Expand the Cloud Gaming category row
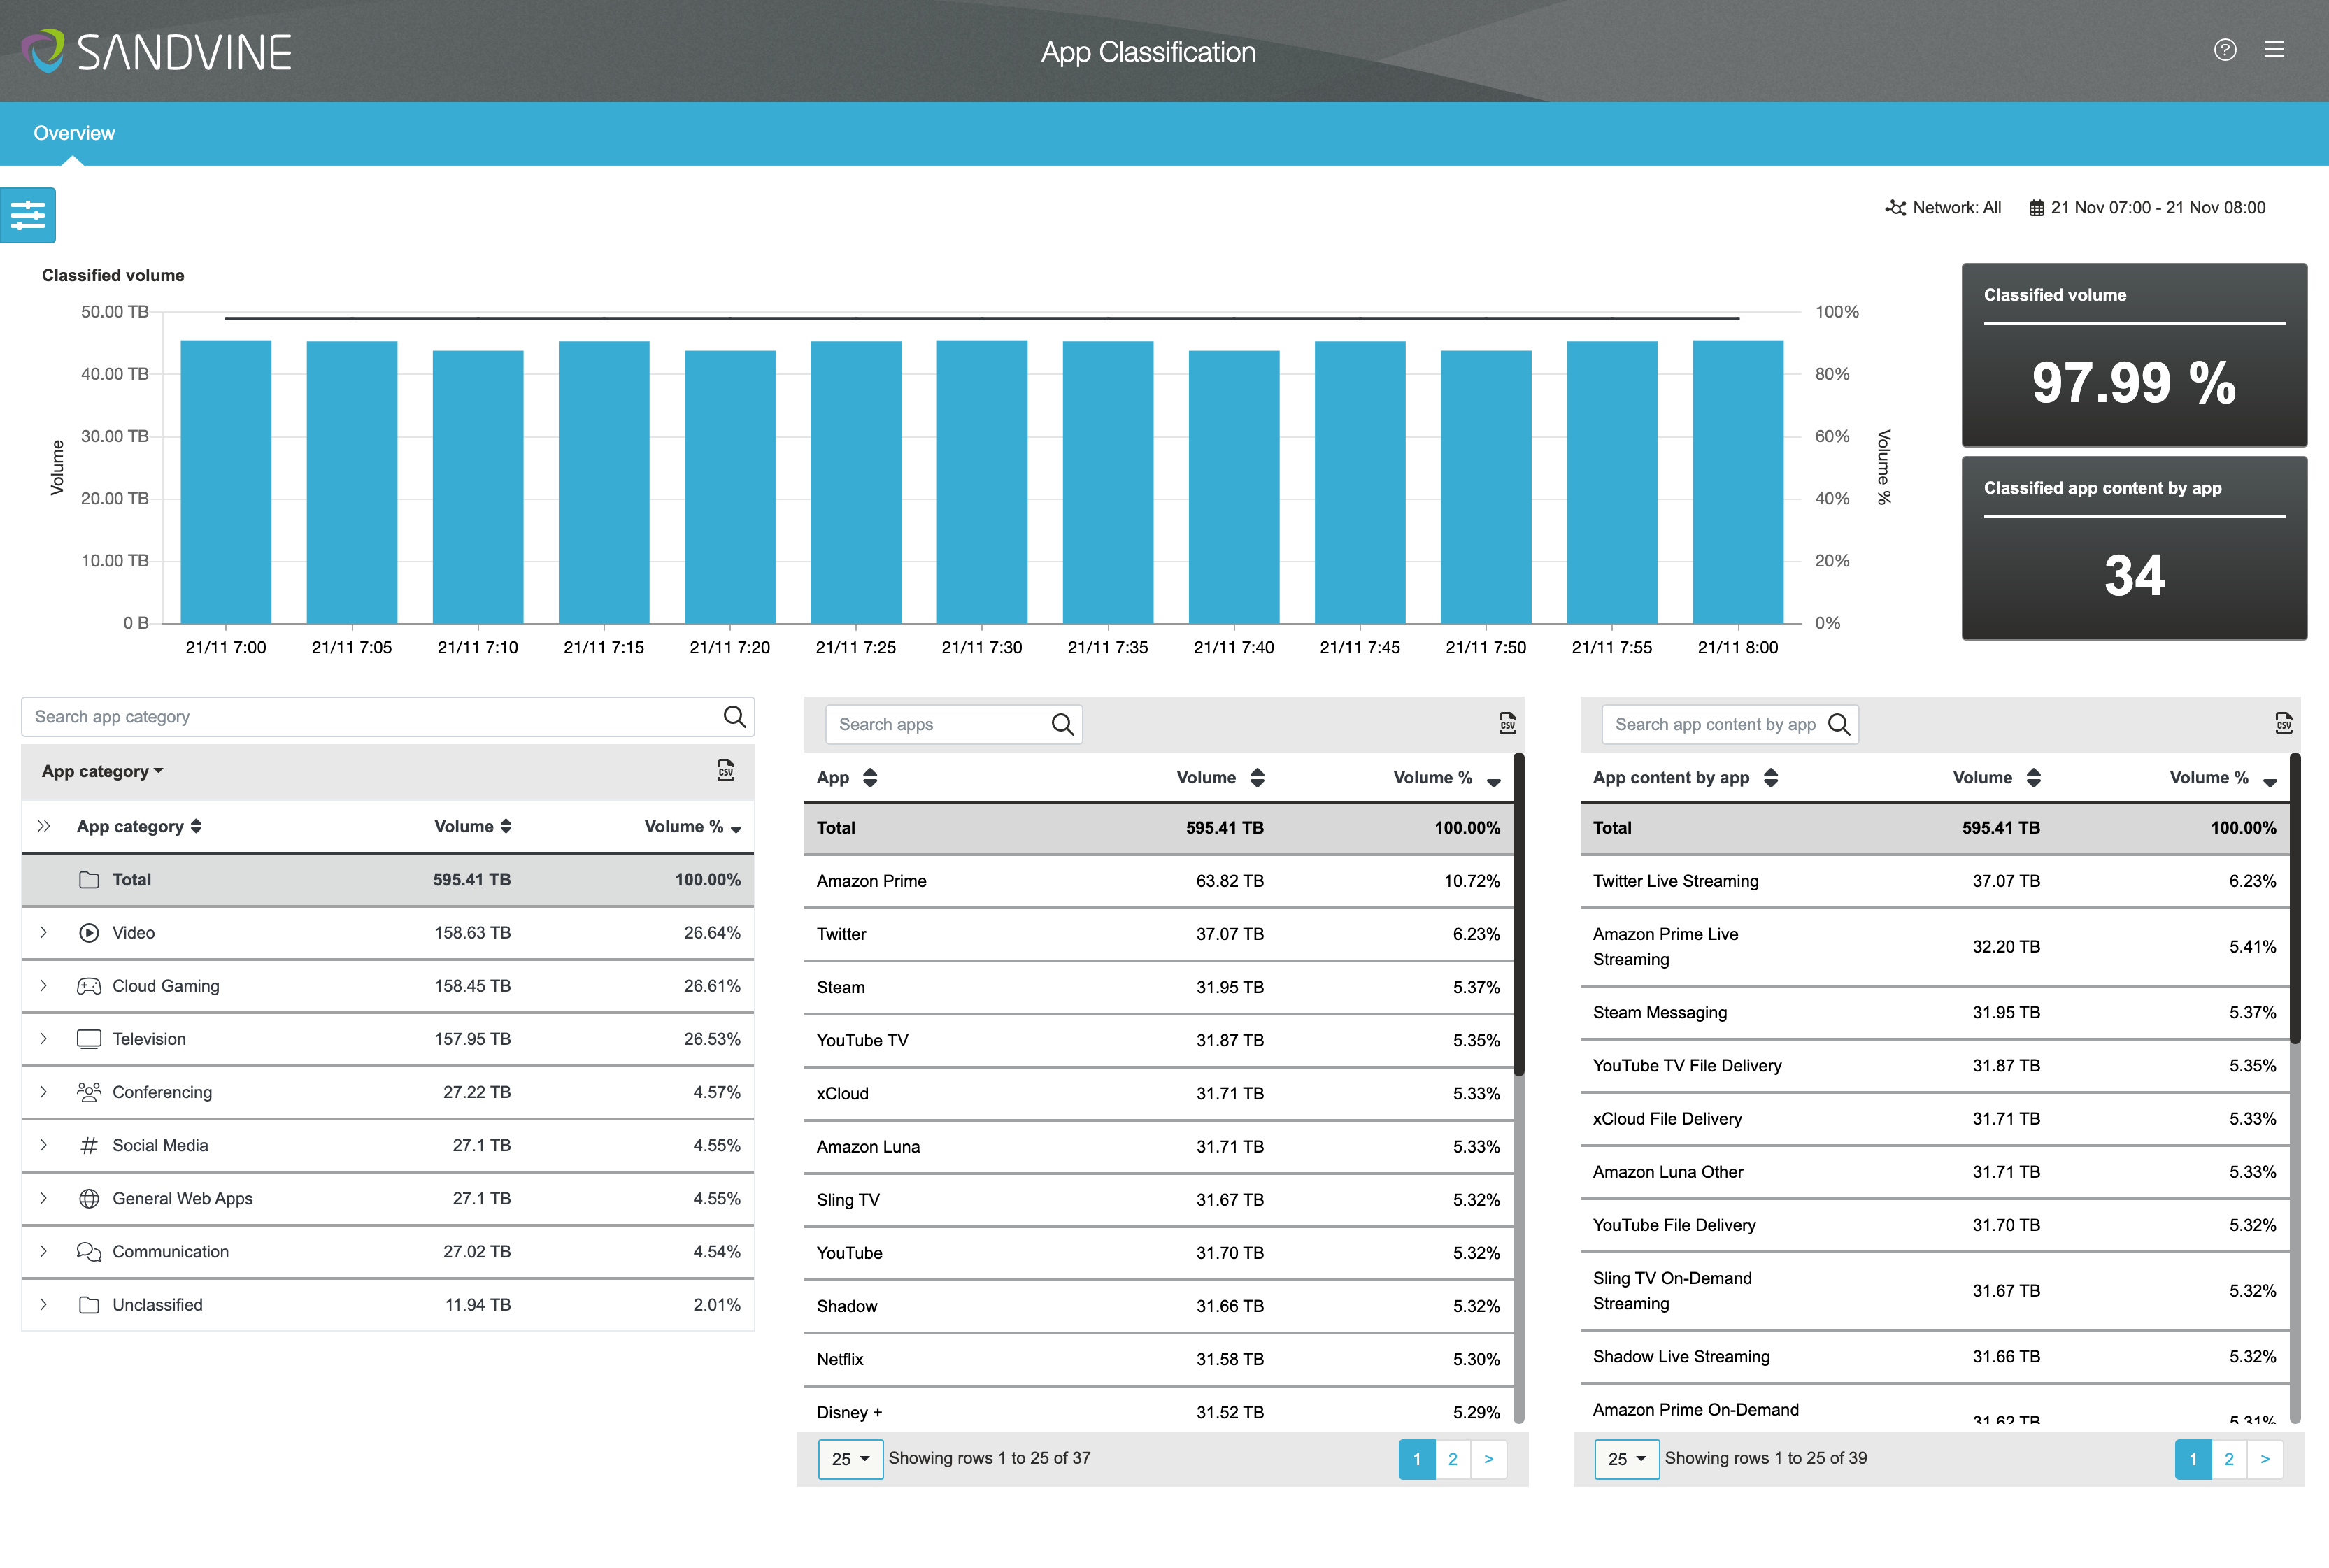Screen dimensions: 2329x1568 pos(43,985)
